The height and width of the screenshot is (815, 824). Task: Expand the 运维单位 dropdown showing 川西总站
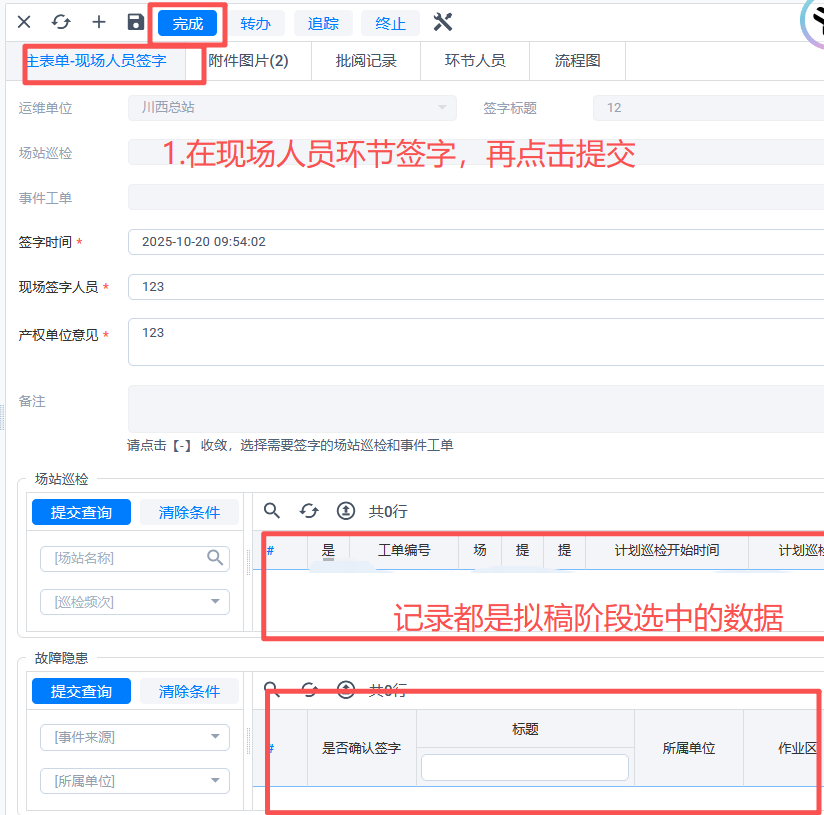[x=442, y=108]
